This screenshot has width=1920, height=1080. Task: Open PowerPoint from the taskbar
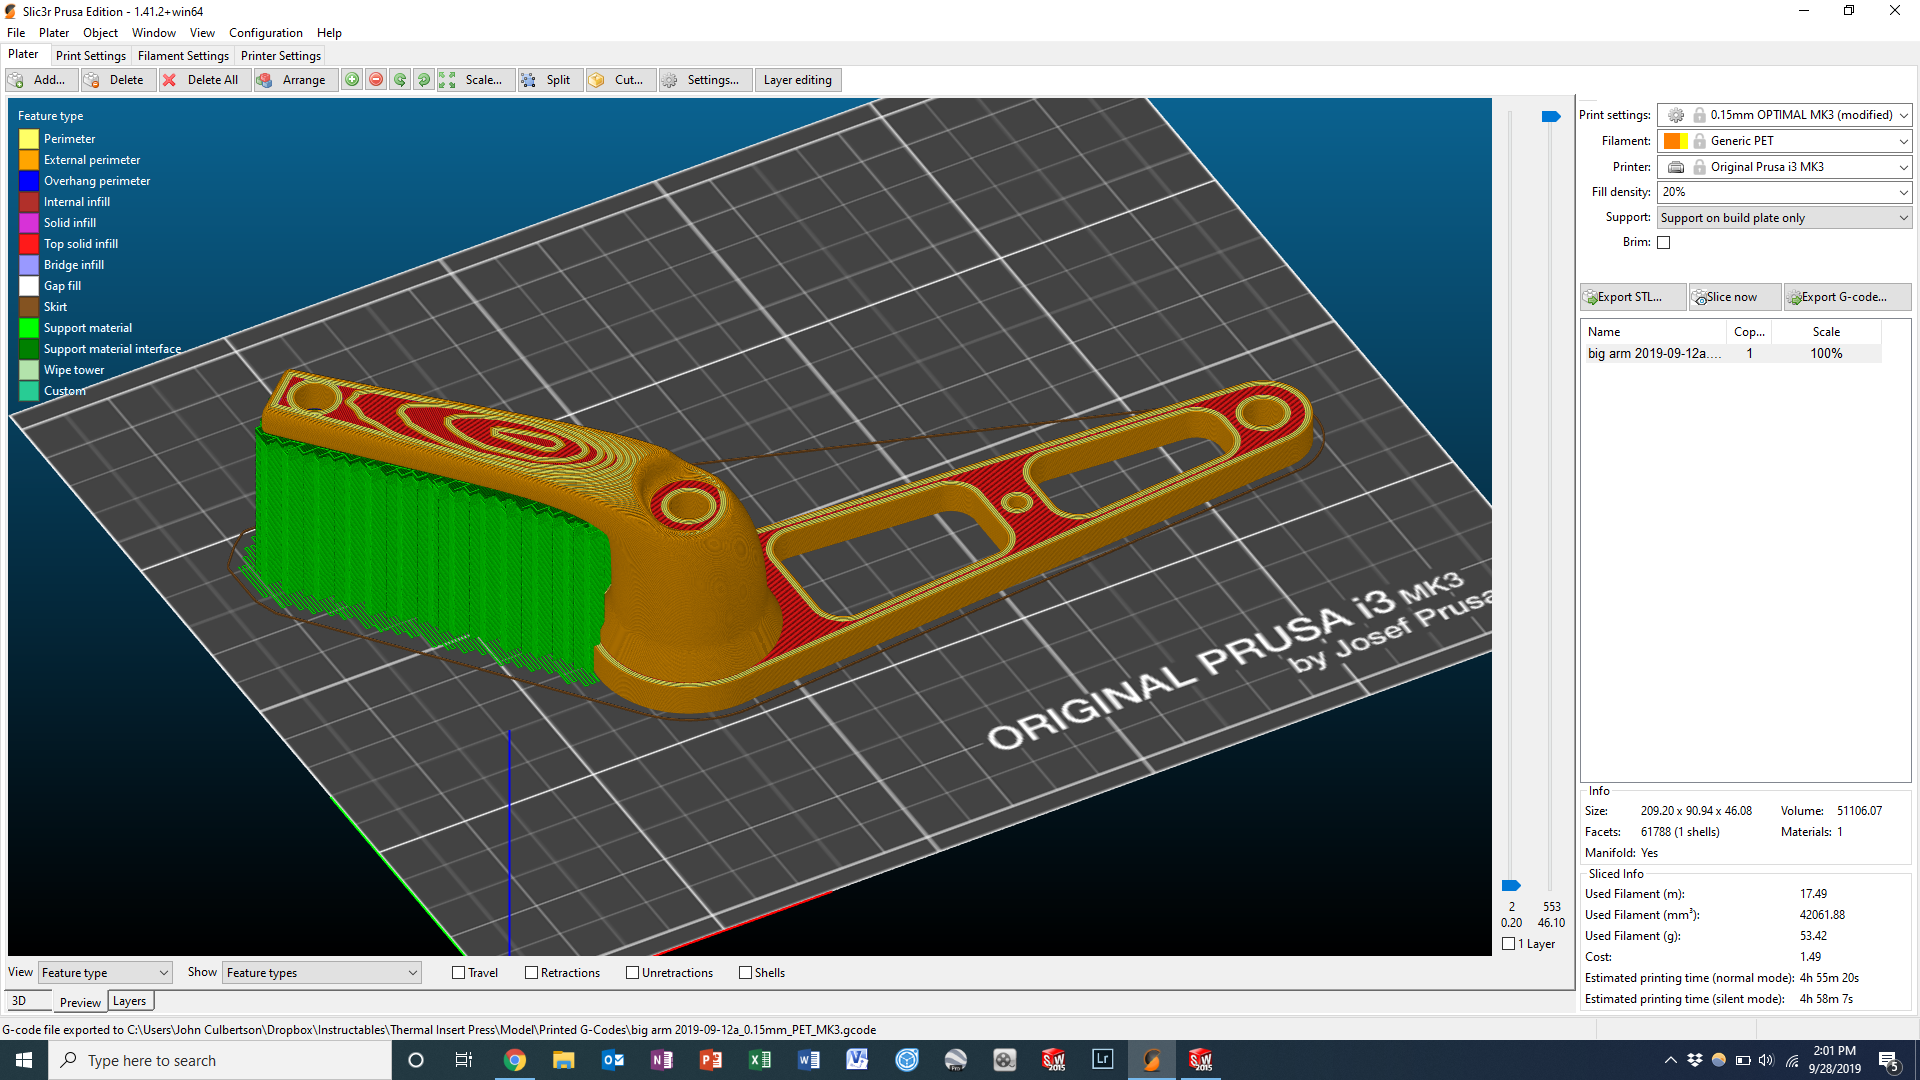tap(711, 1060)
